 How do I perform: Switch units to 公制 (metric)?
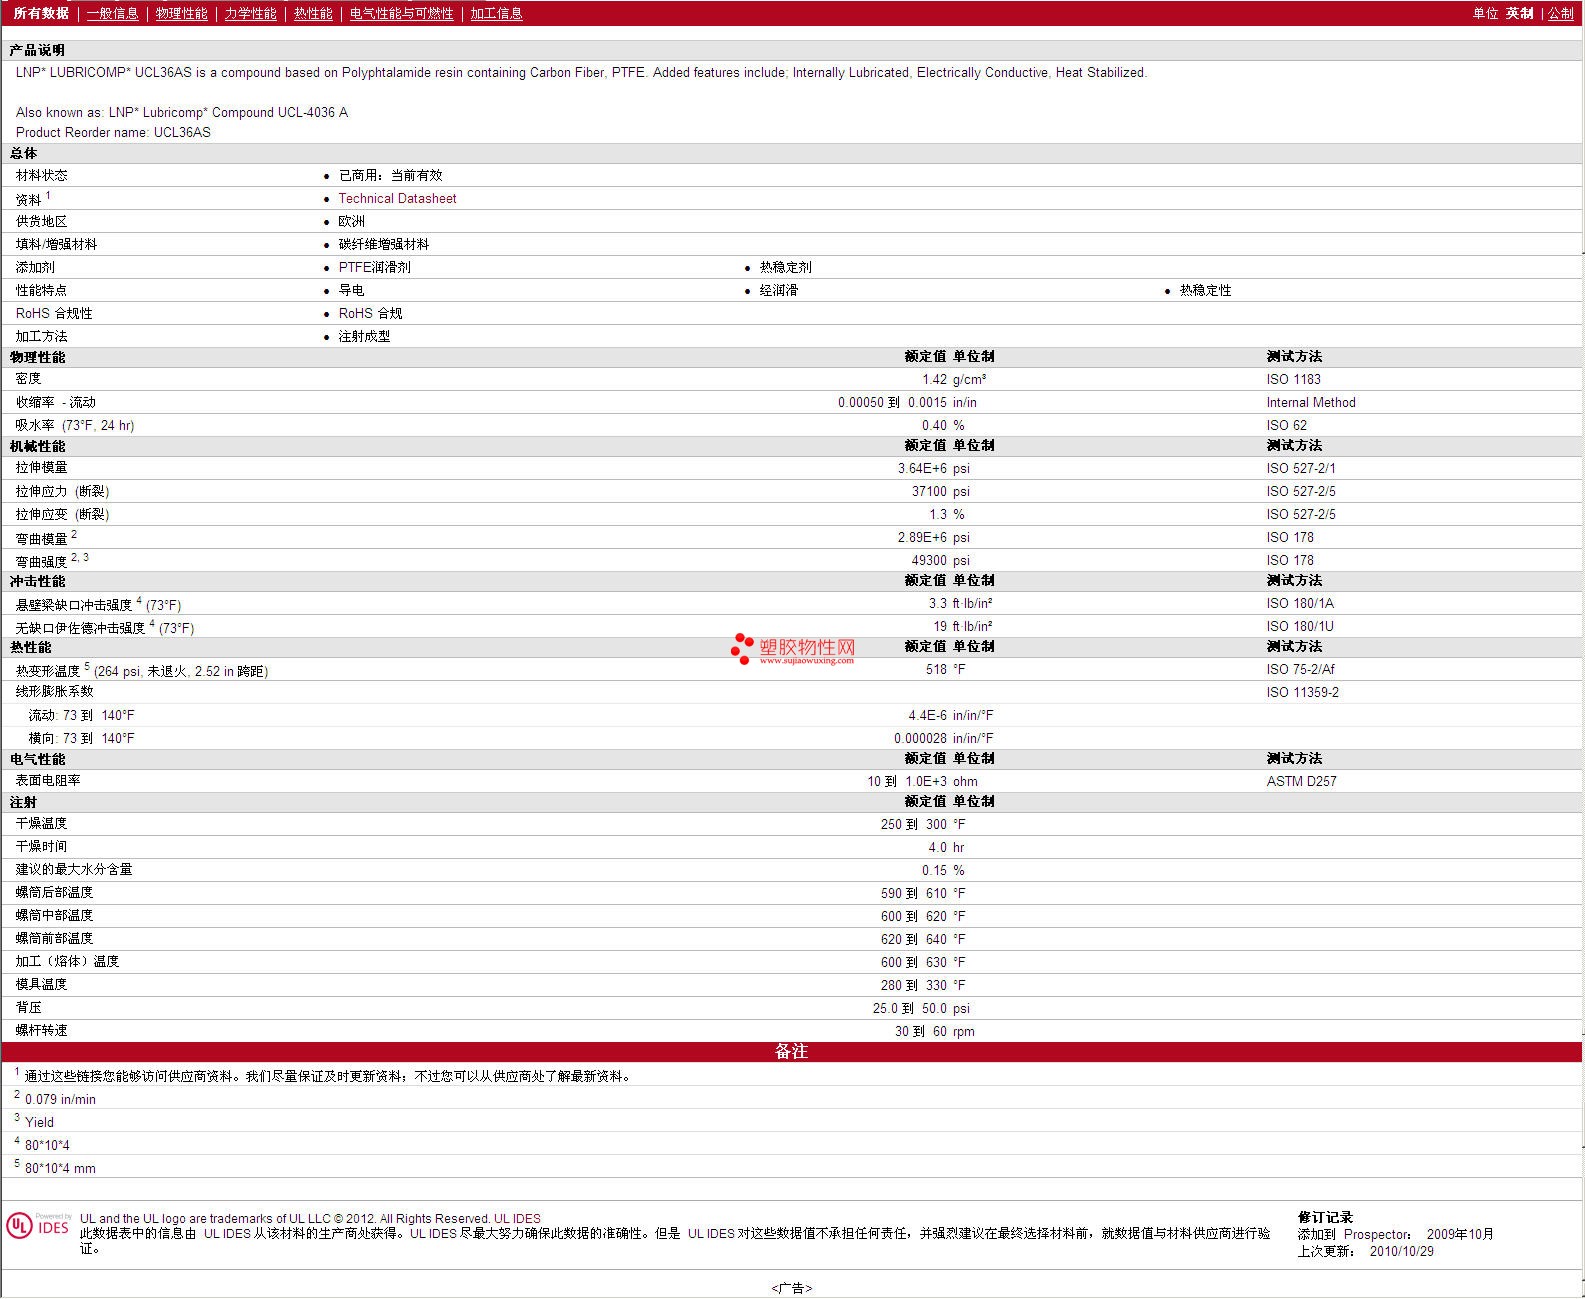click(1560, 13)
